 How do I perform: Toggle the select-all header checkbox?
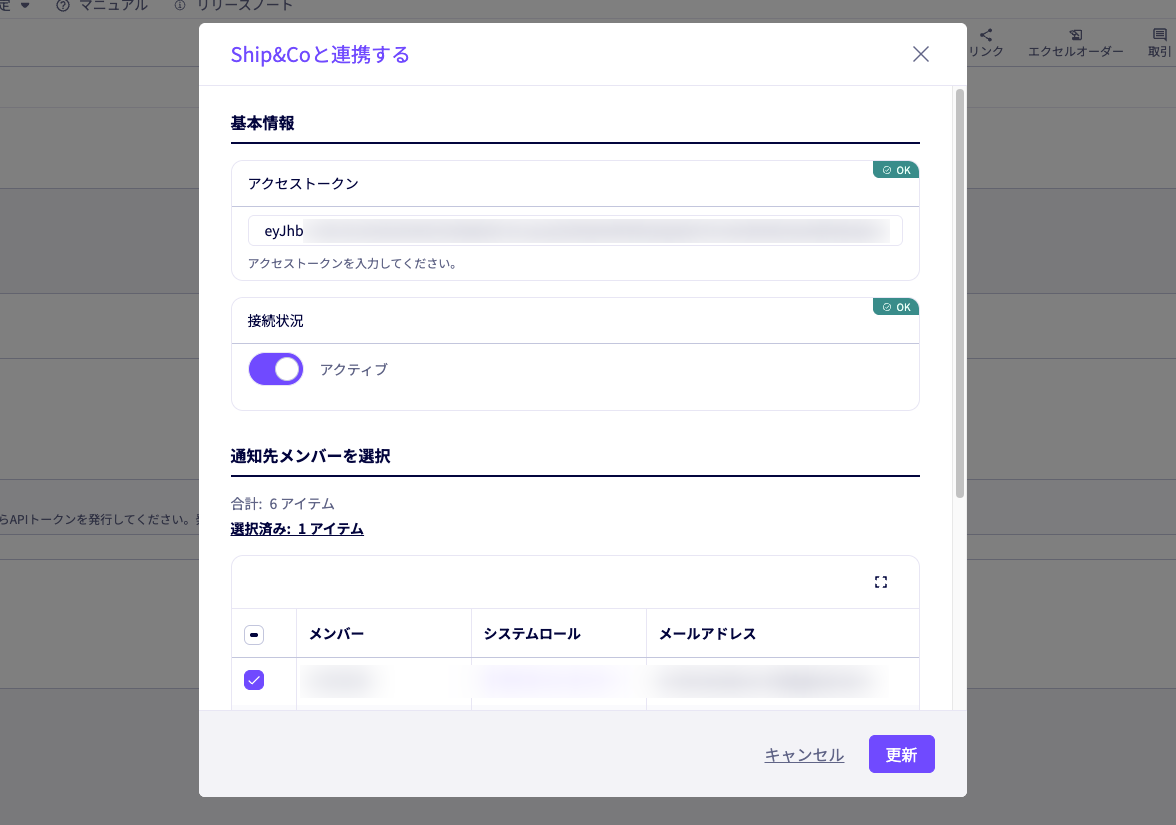[254, 634]
